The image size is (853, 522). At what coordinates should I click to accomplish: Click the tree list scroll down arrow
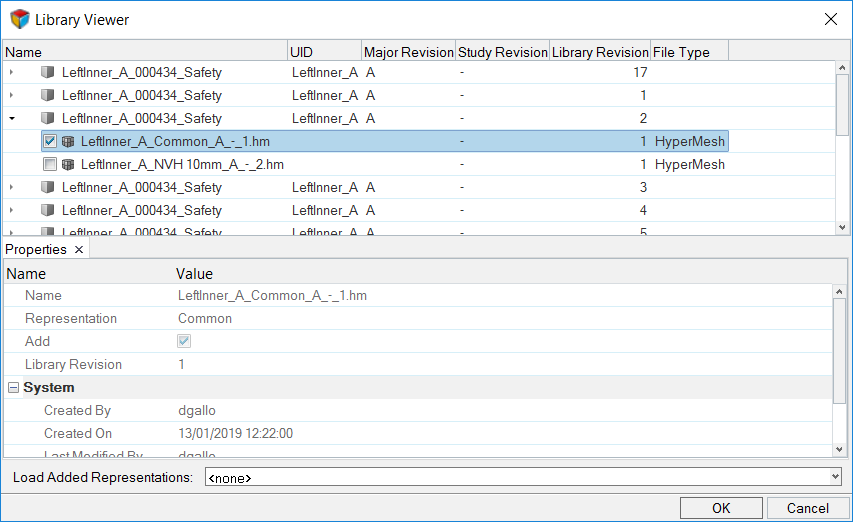click(x=842, y=227)
